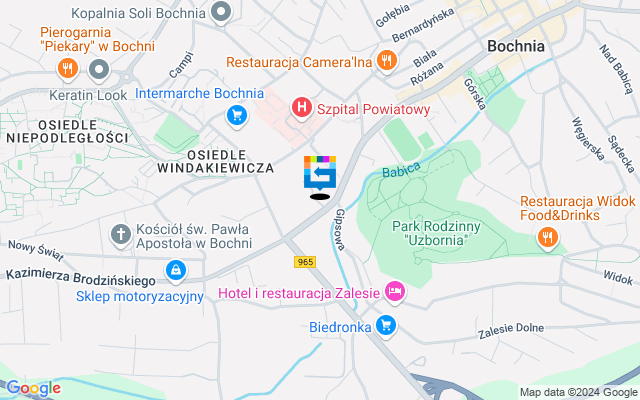Select the Biedronka shopping cart pin
Image resolution: width=640 pixels, height=400 pixels.
[x=385, y=326]
